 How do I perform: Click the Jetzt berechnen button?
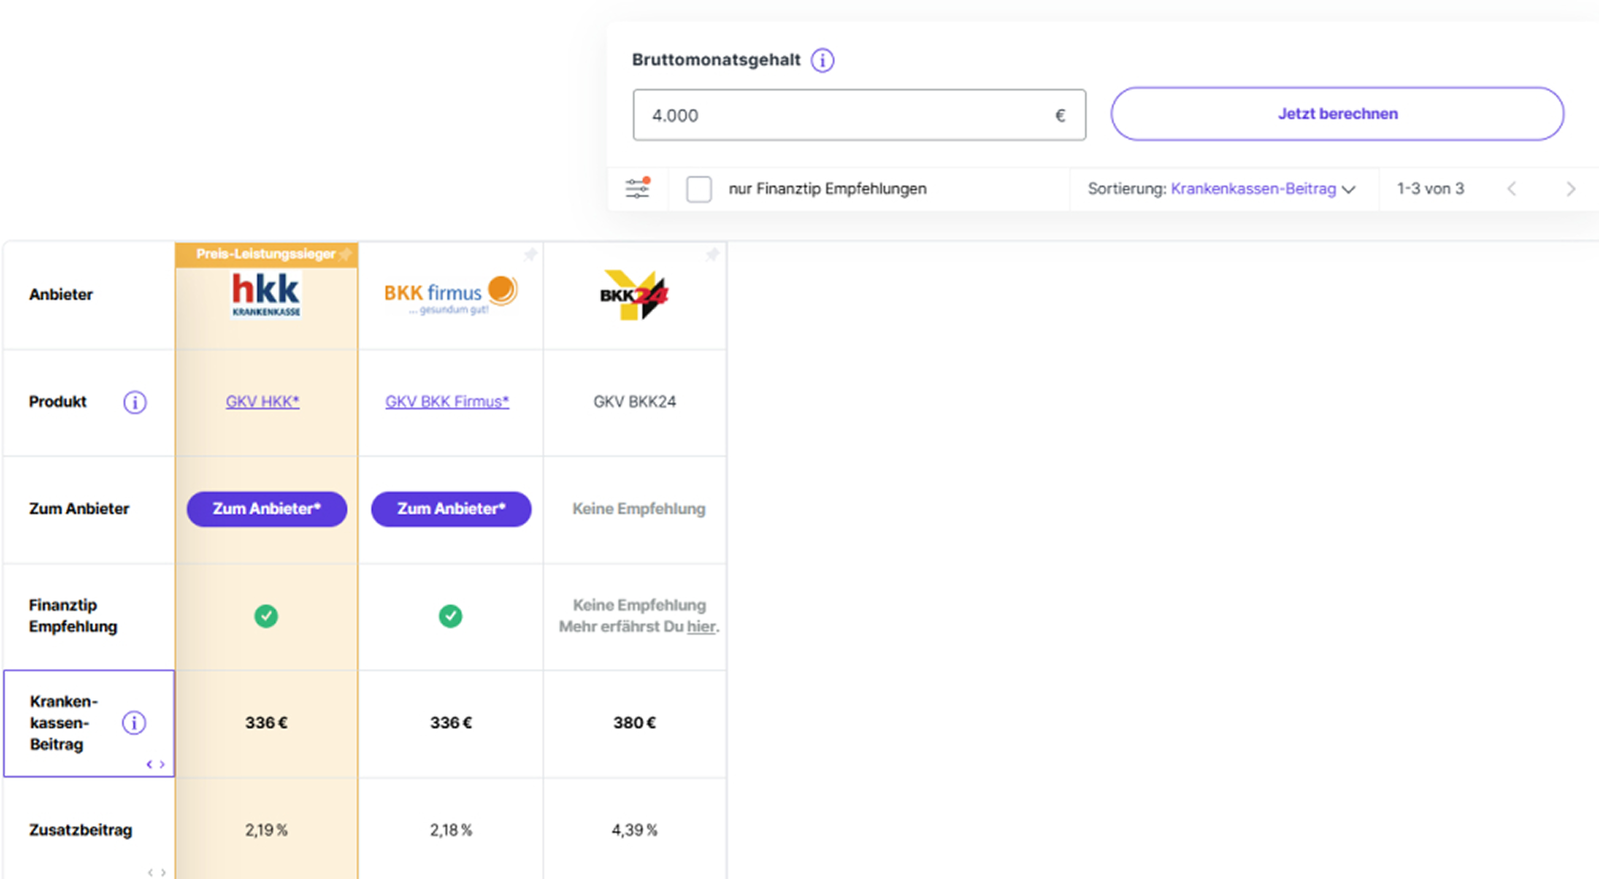pyautogui.click(x=1337, y=114)
